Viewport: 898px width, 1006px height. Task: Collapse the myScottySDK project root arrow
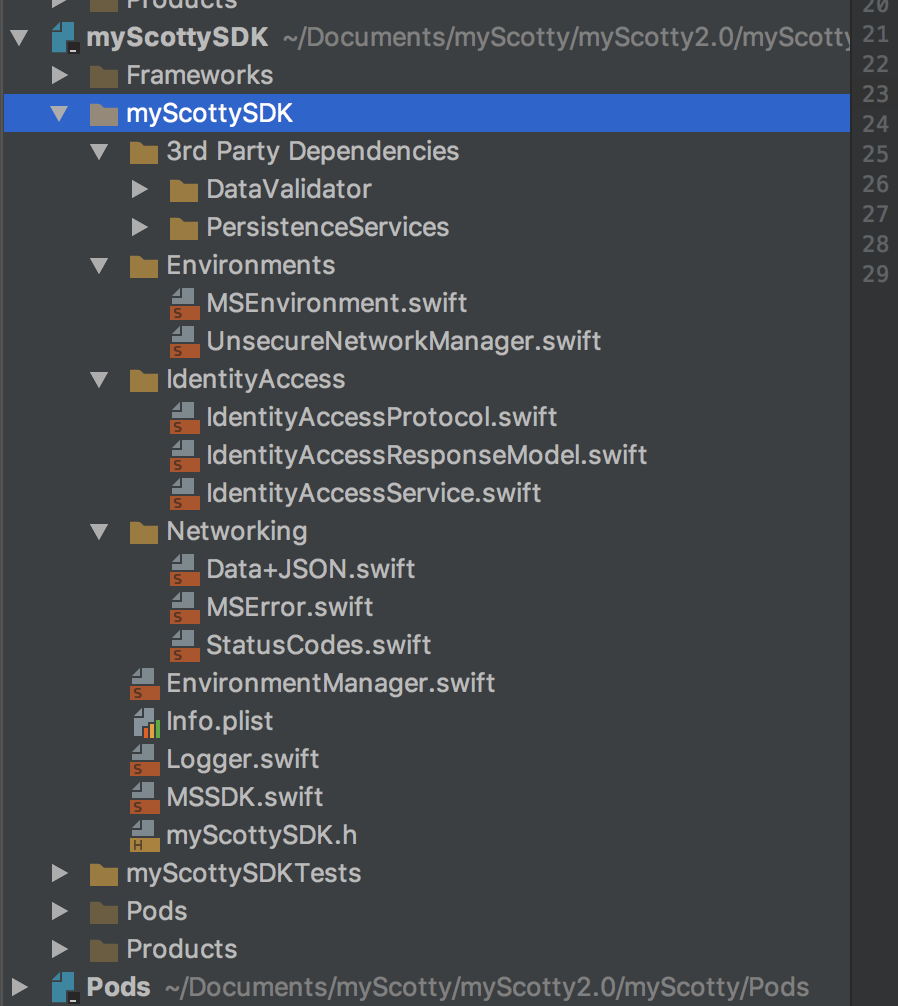point(19,37)
